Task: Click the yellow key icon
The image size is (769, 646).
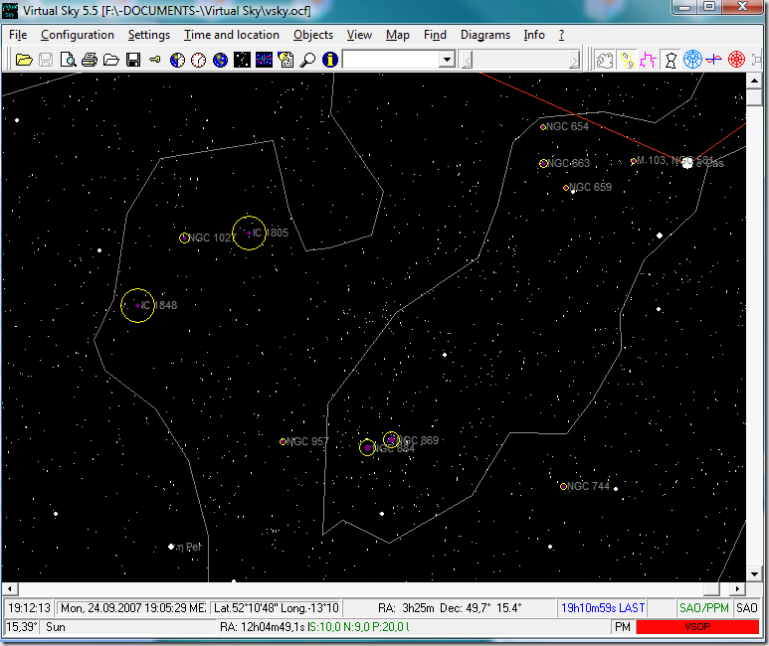Action: pos(155,60)
